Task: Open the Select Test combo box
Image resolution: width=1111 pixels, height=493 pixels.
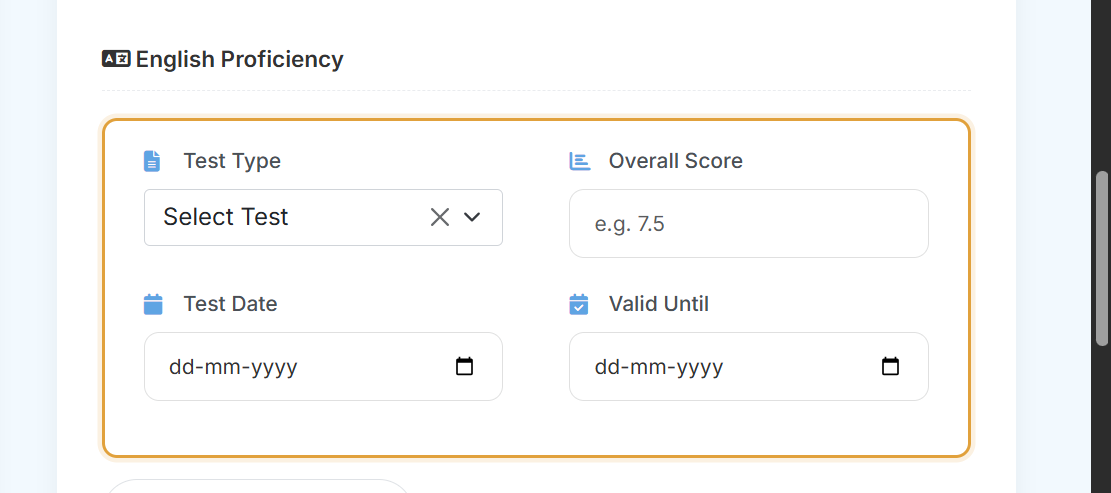Action: [323, 217]
